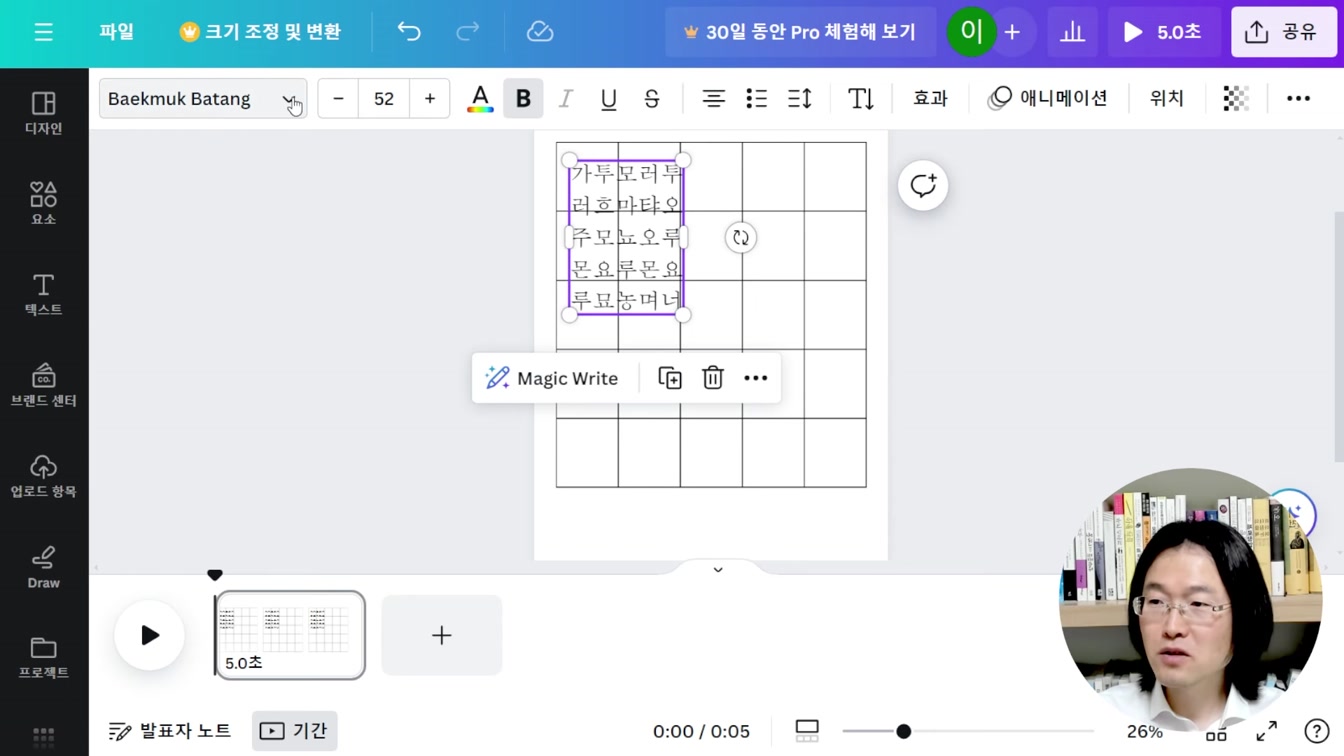The width and height of the screenshot is (1344, 756).
Task: Duplicate the selected text box
Action: (x=670, y=378)
